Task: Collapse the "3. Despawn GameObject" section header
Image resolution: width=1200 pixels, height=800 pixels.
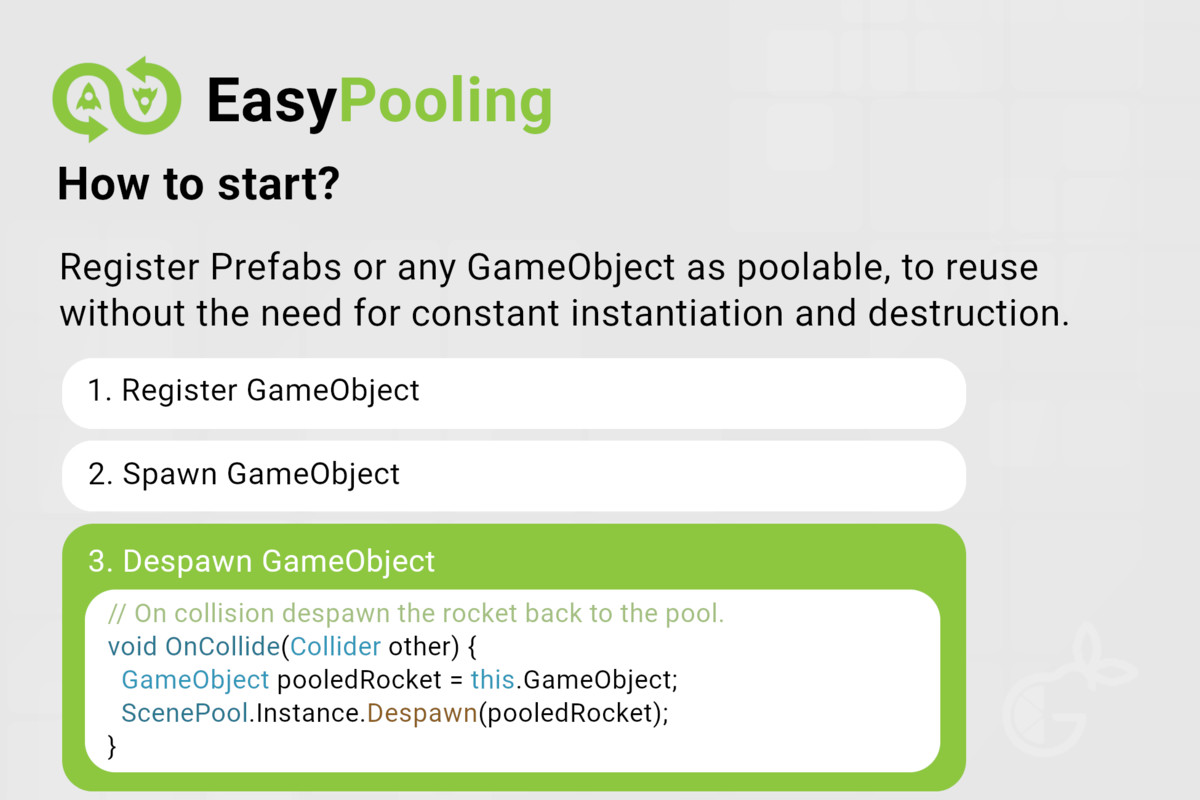Action: point(514,561)
